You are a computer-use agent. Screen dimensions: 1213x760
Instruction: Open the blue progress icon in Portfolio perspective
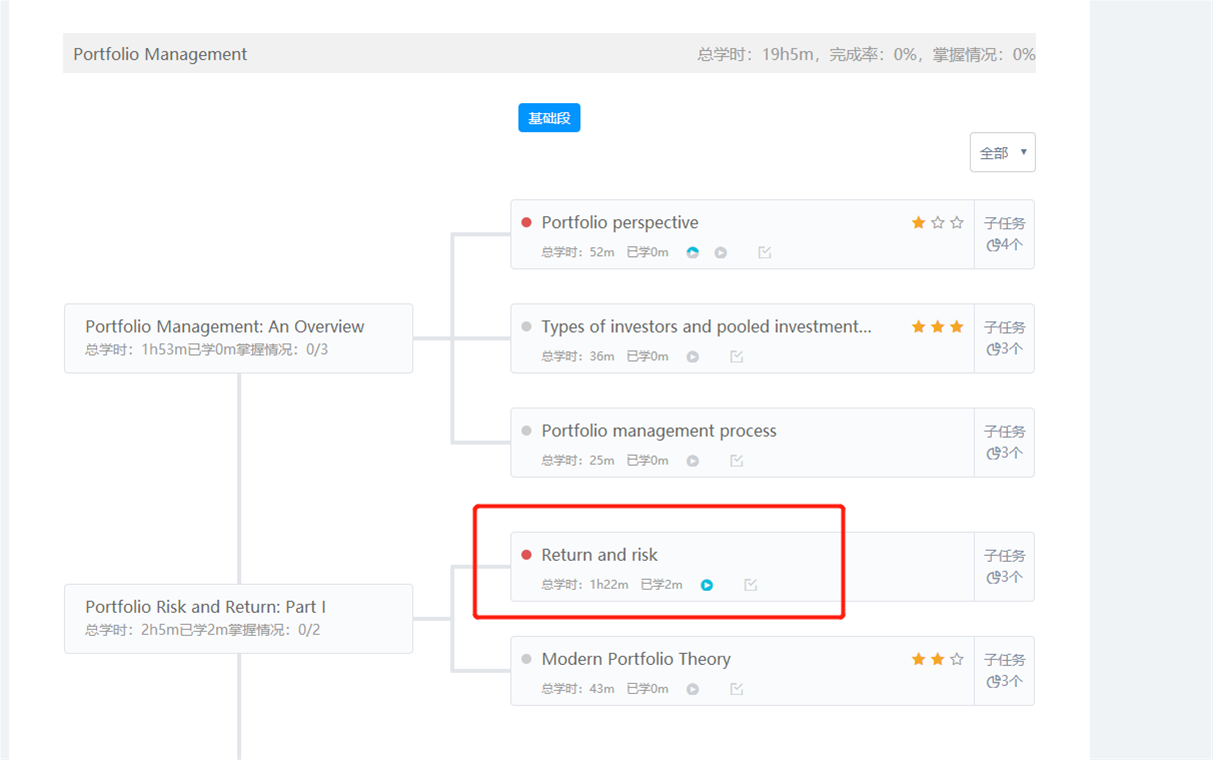(692, 253)
